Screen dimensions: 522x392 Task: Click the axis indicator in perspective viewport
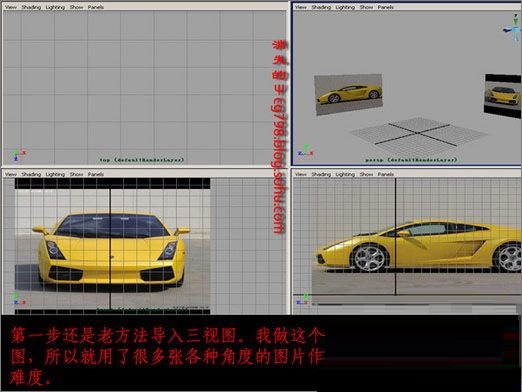(305, 151)
